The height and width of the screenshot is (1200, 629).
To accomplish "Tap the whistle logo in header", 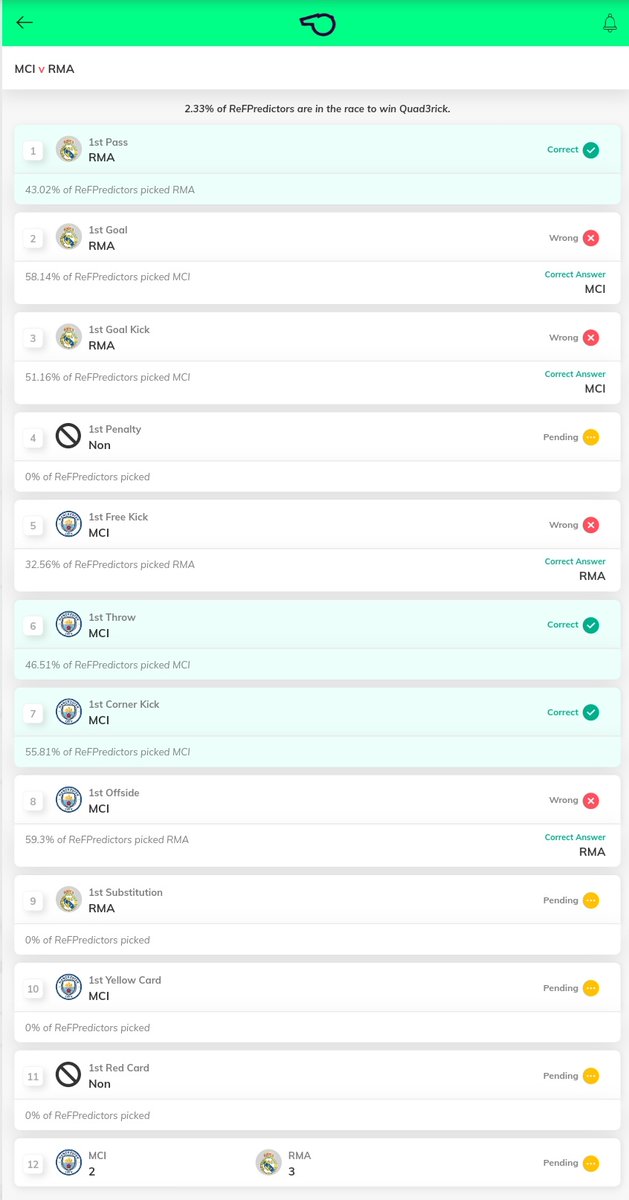I will coord(317,23).
